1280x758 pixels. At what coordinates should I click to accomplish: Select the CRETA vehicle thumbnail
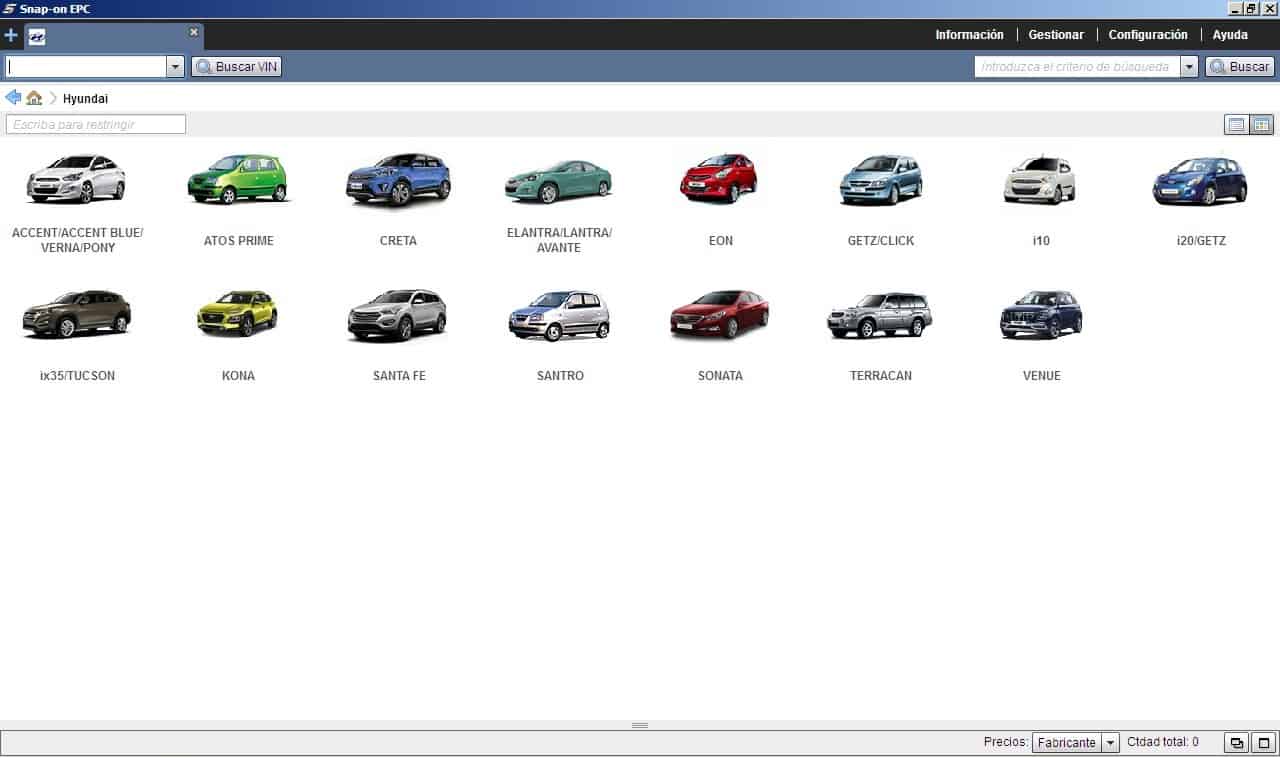(x=398, y=181)
